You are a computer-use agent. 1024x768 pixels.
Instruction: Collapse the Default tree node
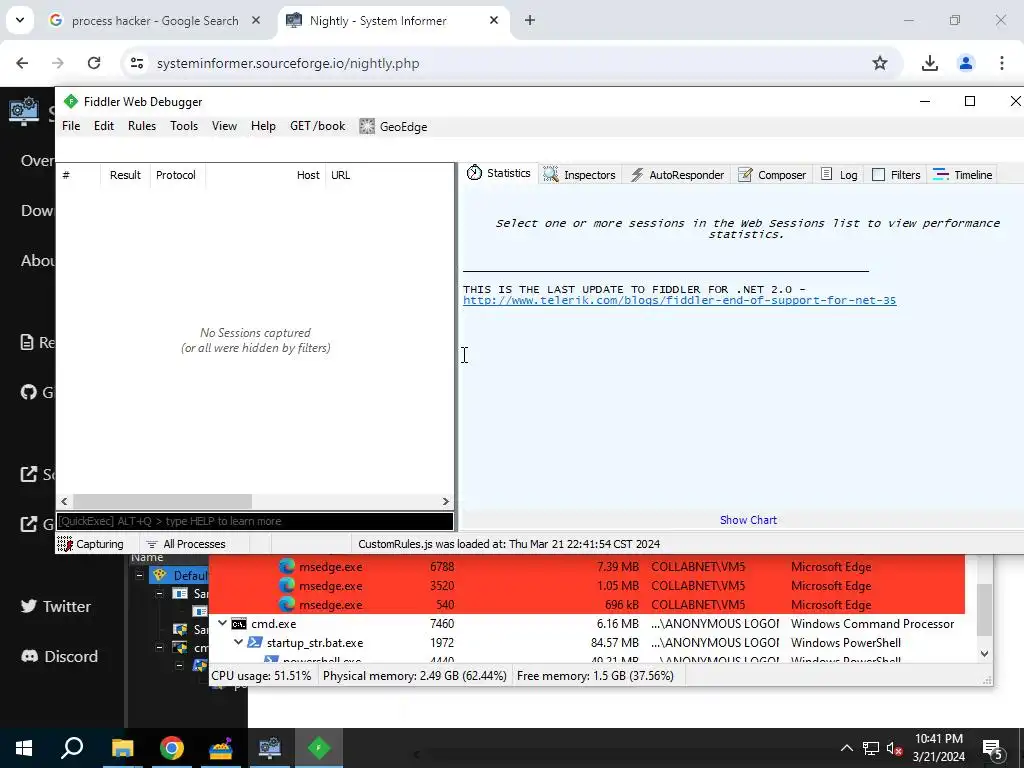coord(139,575)
